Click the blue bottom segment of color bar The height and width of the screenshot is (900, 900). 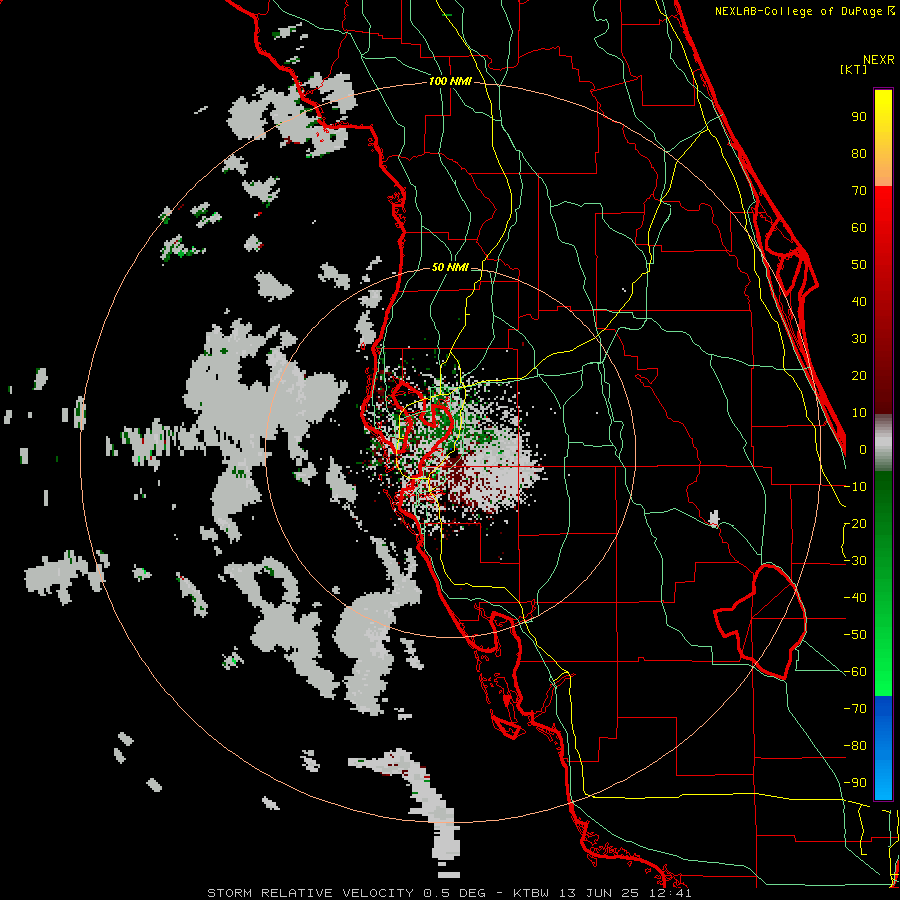pos(883,748)
